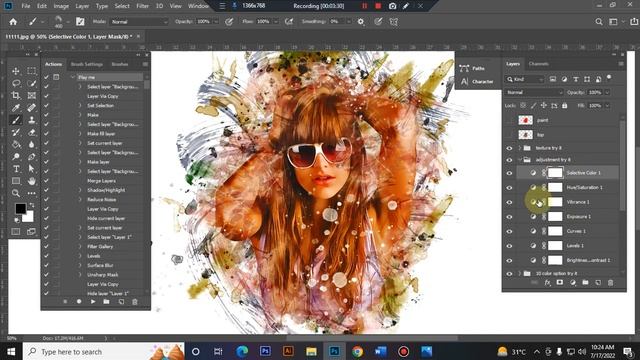640x360 pixels.
Task: Lock all with padlock icon
Action: (564, 105)
